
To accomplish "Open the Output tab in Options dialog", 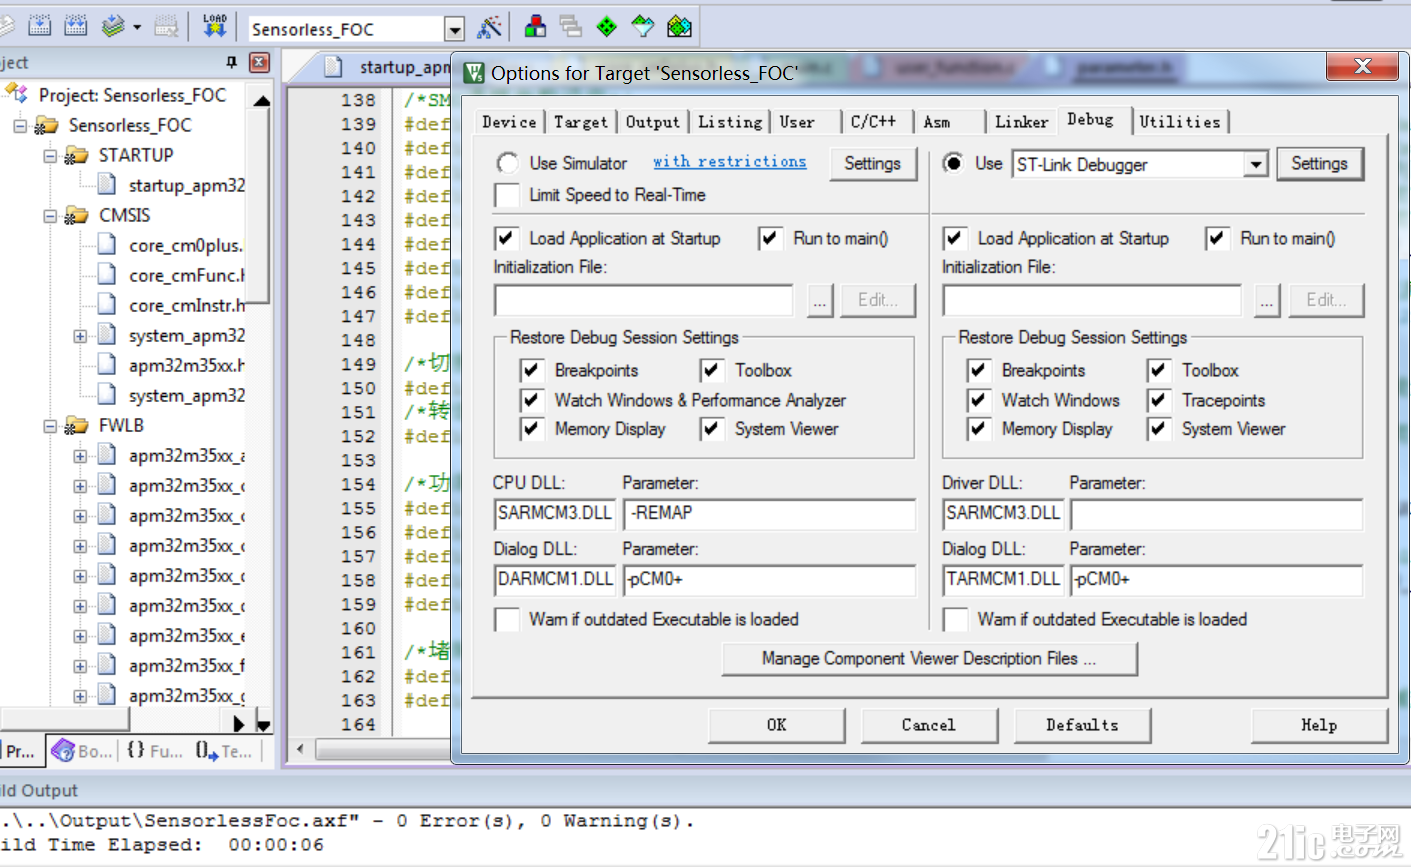I will [652, 122].
